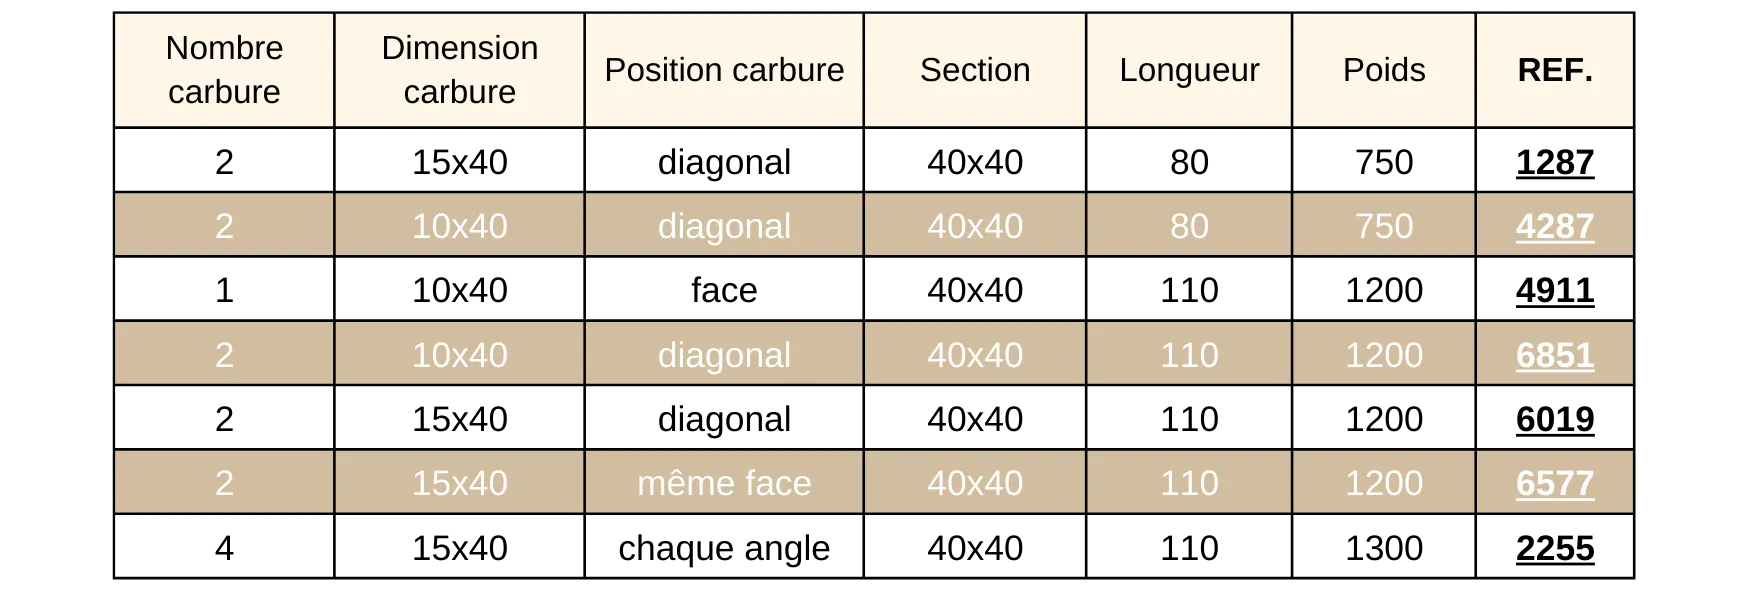This screenshot has height=591, width=1748.
Task: Click the 80 longueur cell
Action: 1188,226
